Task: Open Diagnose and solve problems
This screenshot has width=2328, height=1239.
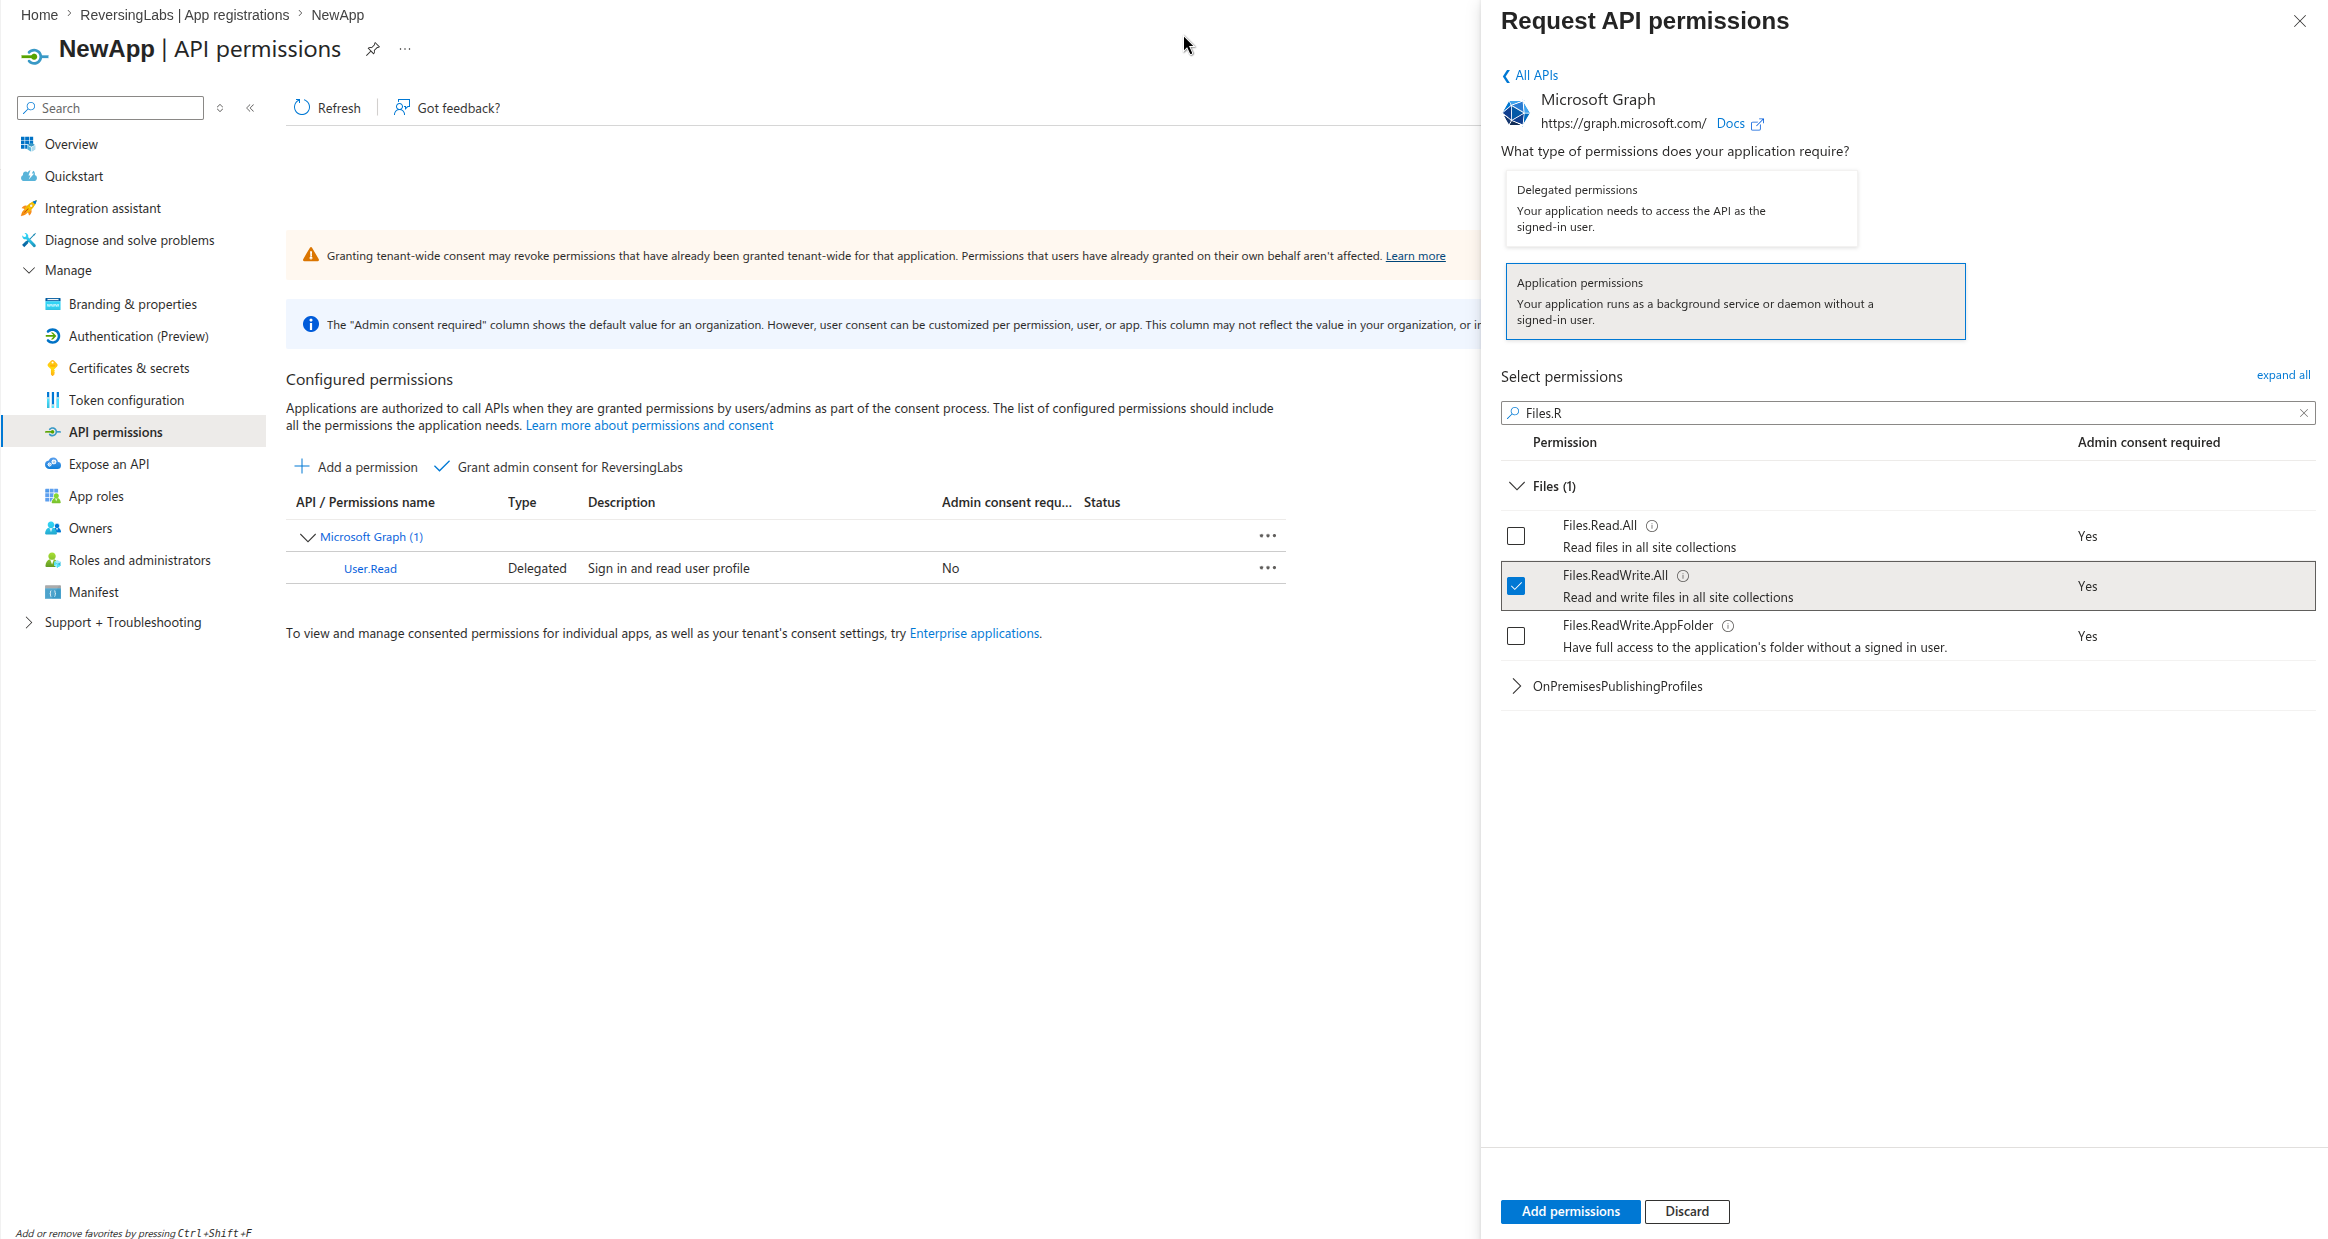Action: [130, 240]
